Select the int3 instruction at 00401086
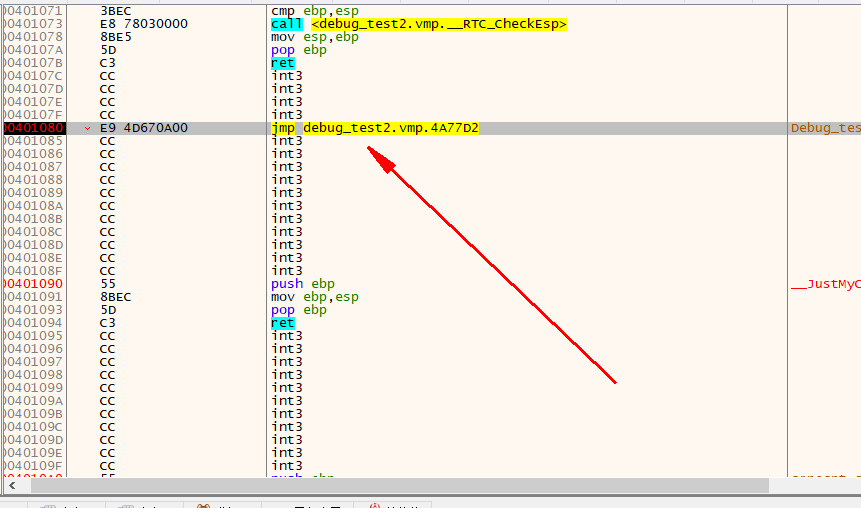The height and width of the screenshot is (508, 861). pyautogui.click(x=287, y=154)
